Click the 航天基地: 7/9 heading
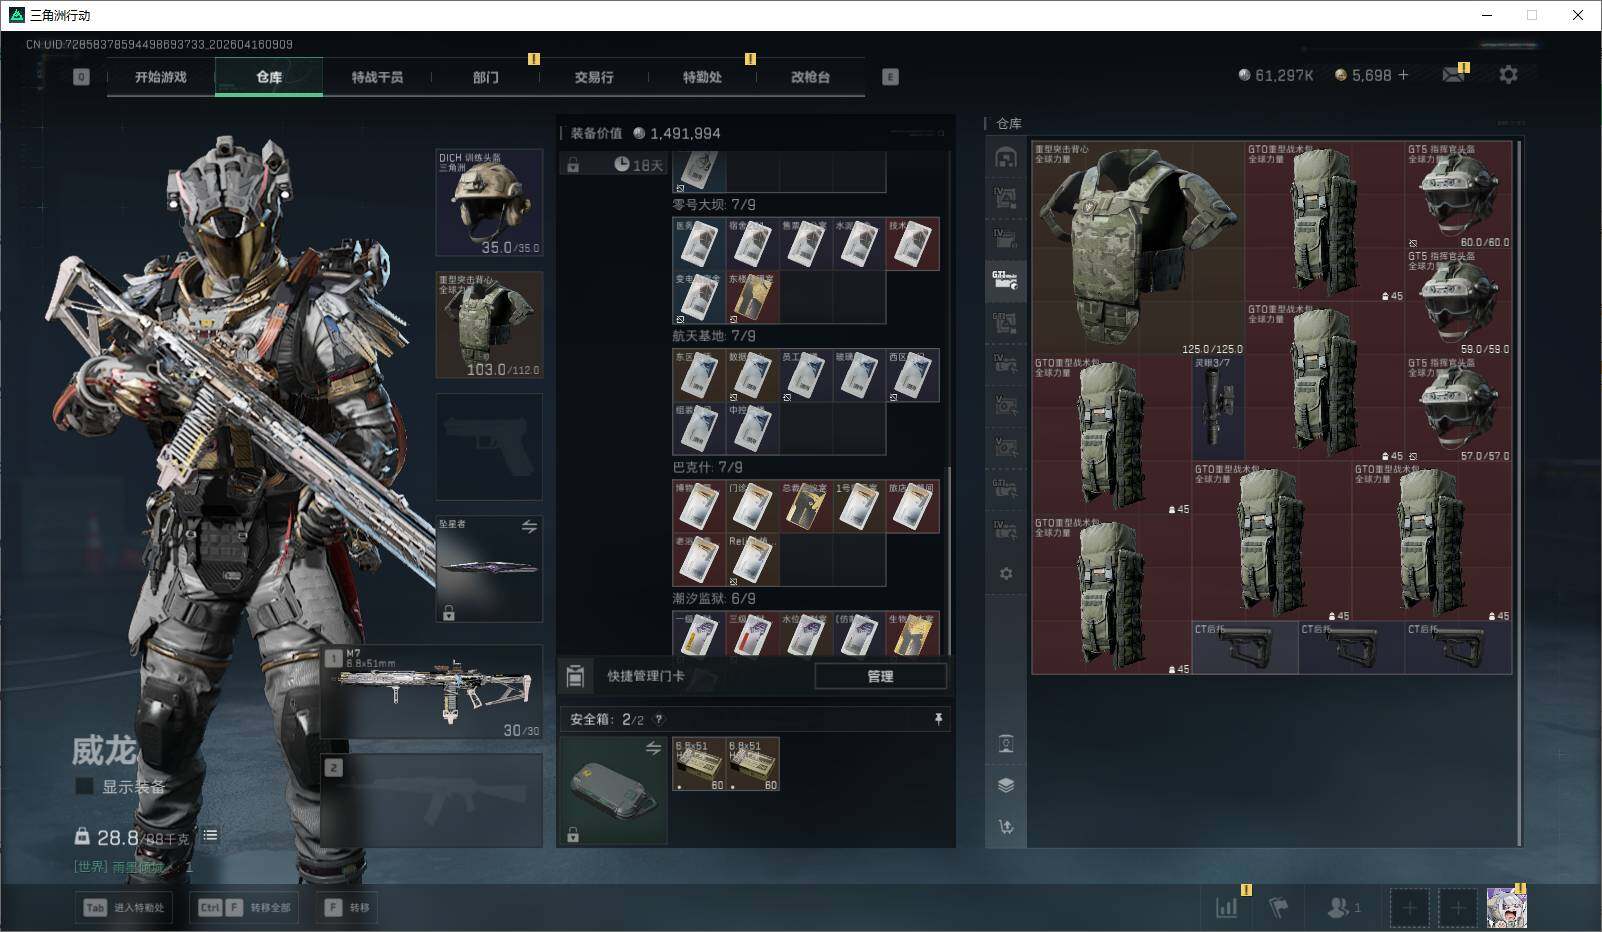 (714, 336)
